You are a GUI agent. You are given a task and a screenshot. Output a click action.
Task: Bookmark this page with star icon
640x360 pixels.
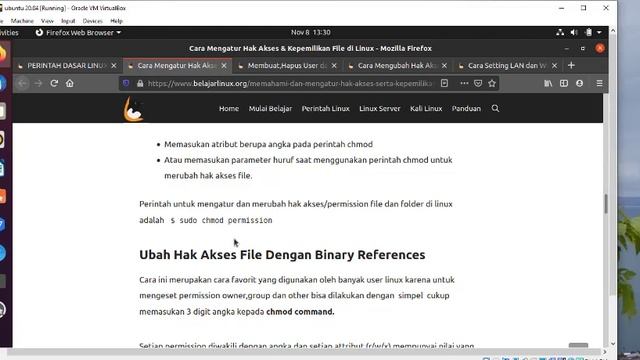492,83
